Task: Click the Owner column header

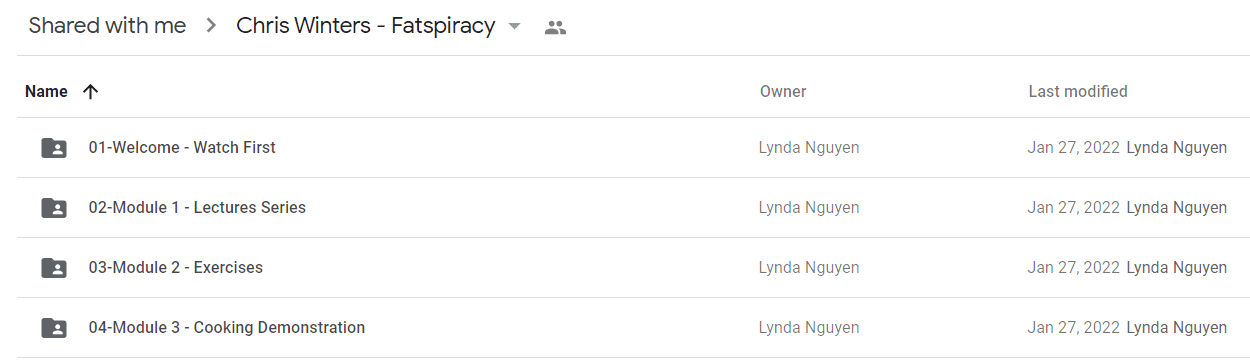Action: click(783, 92)
